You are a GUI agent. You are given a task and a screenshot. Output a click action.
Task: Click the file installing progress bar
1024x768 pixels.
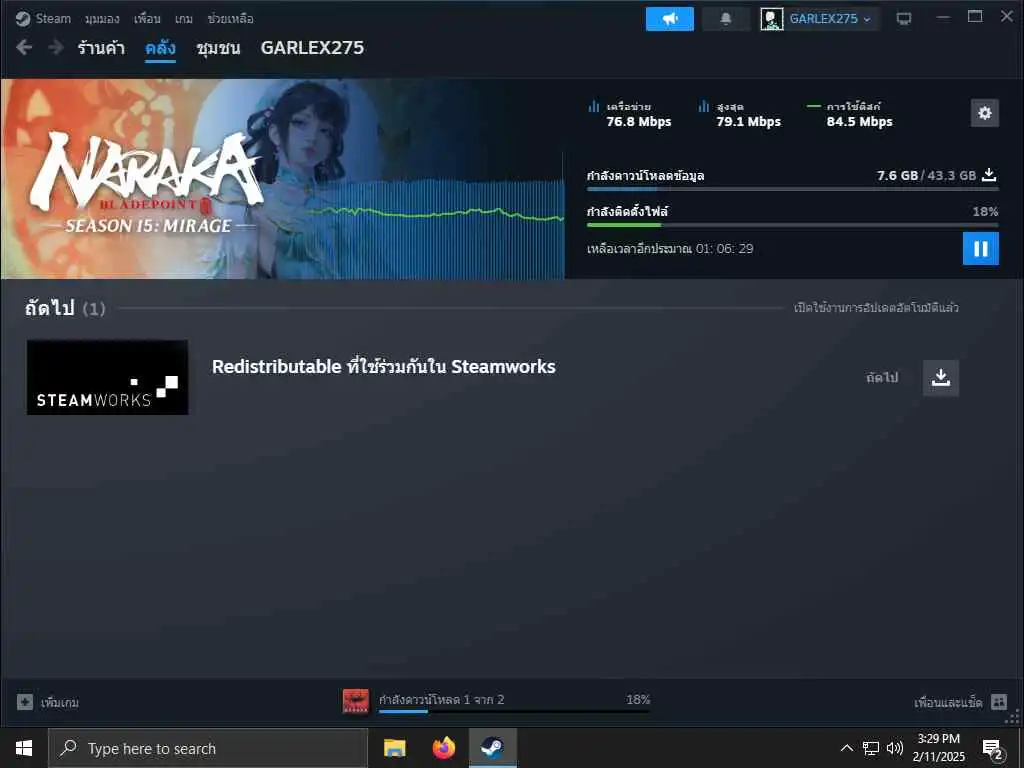tap(792, 225)
